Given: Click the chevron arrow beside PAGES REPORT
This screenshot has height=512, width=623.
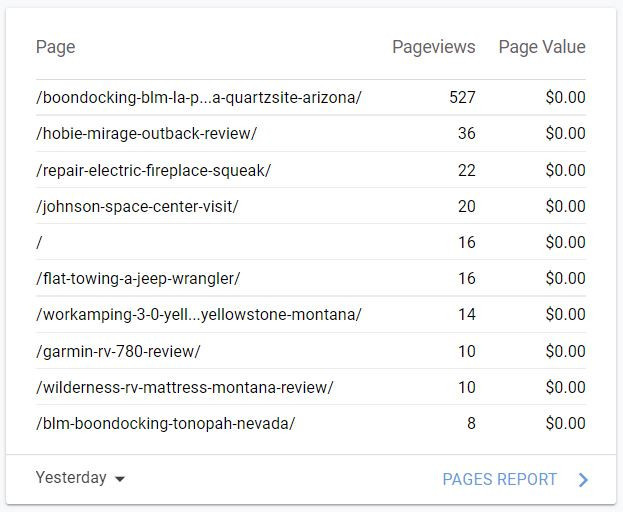Looking at the screenshot, I should coord(584,480).
